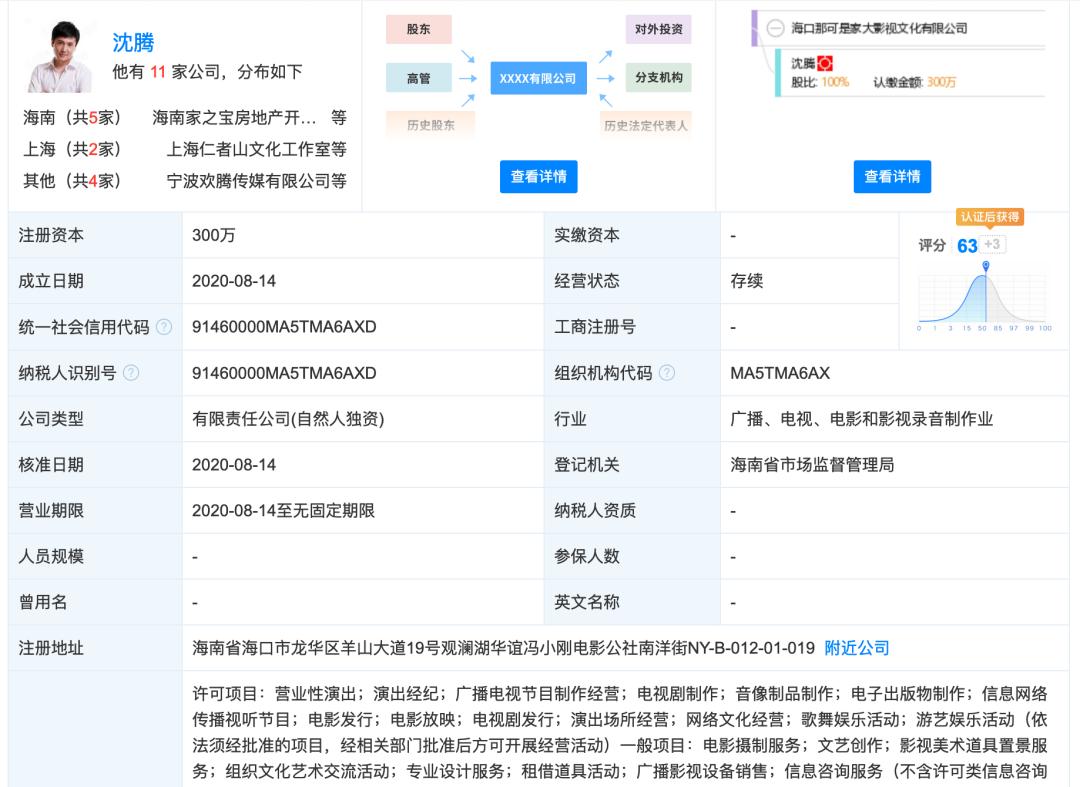
Task: Click 查看详情 under the company relation diagram
Action: coord(539,176)
